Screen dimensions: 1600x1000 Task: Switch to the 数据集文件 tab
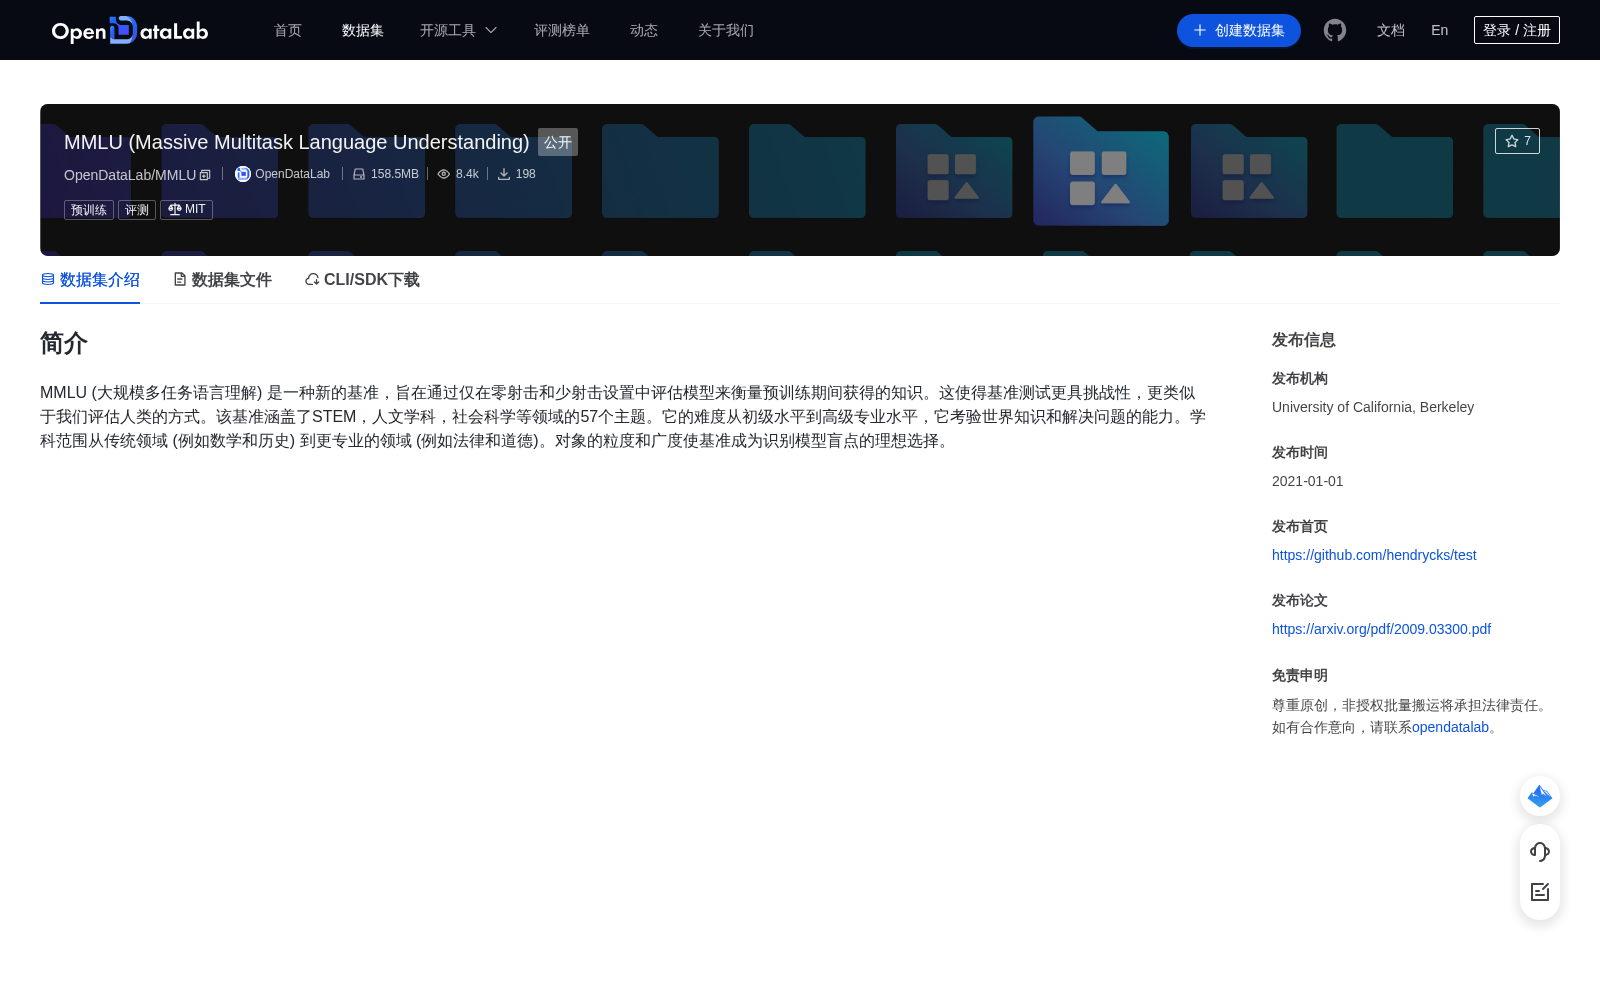click(x=222, y=280)
